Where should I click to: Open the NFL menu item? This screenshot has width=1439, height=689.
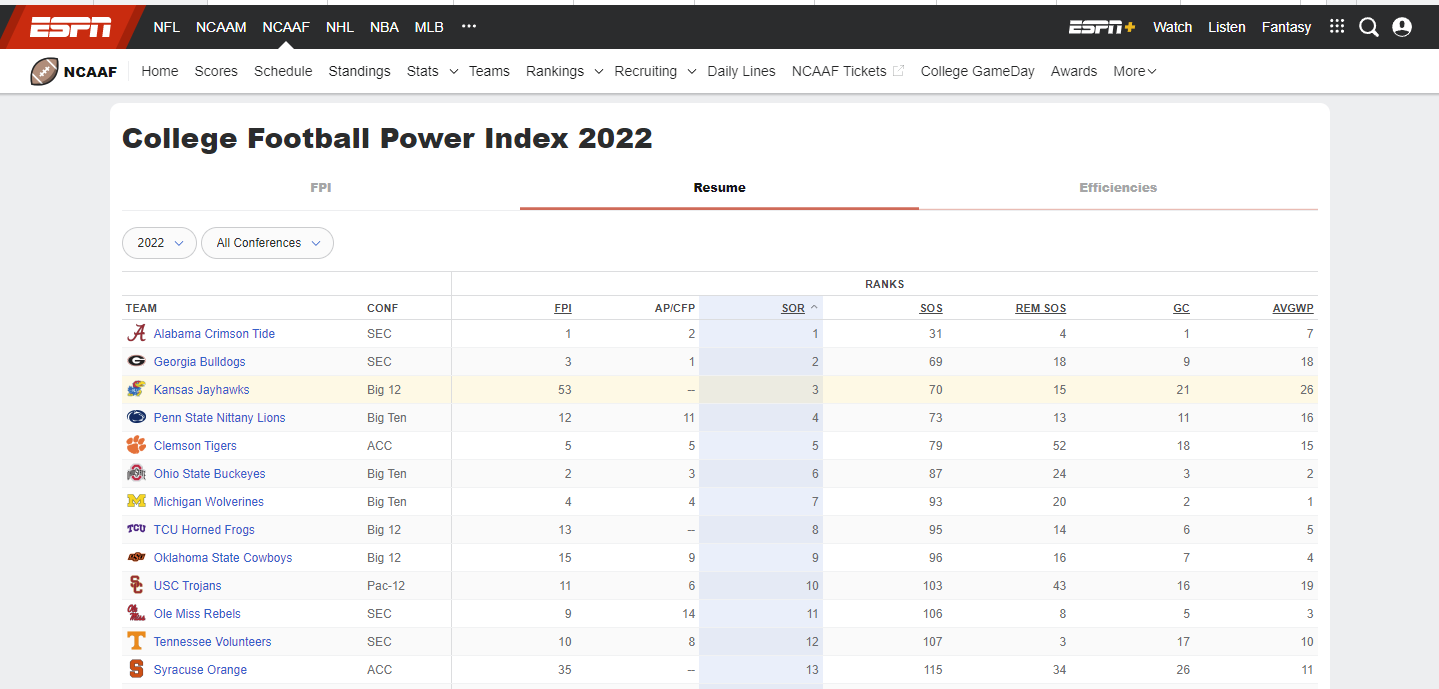pos(166,27)
